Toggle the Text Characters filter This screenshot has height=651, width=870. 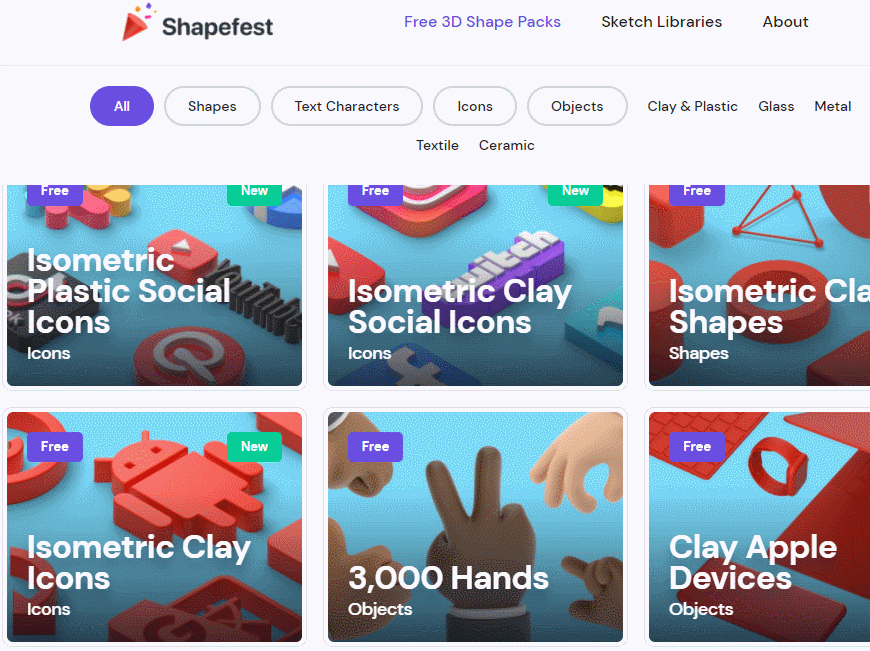tap(347, 106)
